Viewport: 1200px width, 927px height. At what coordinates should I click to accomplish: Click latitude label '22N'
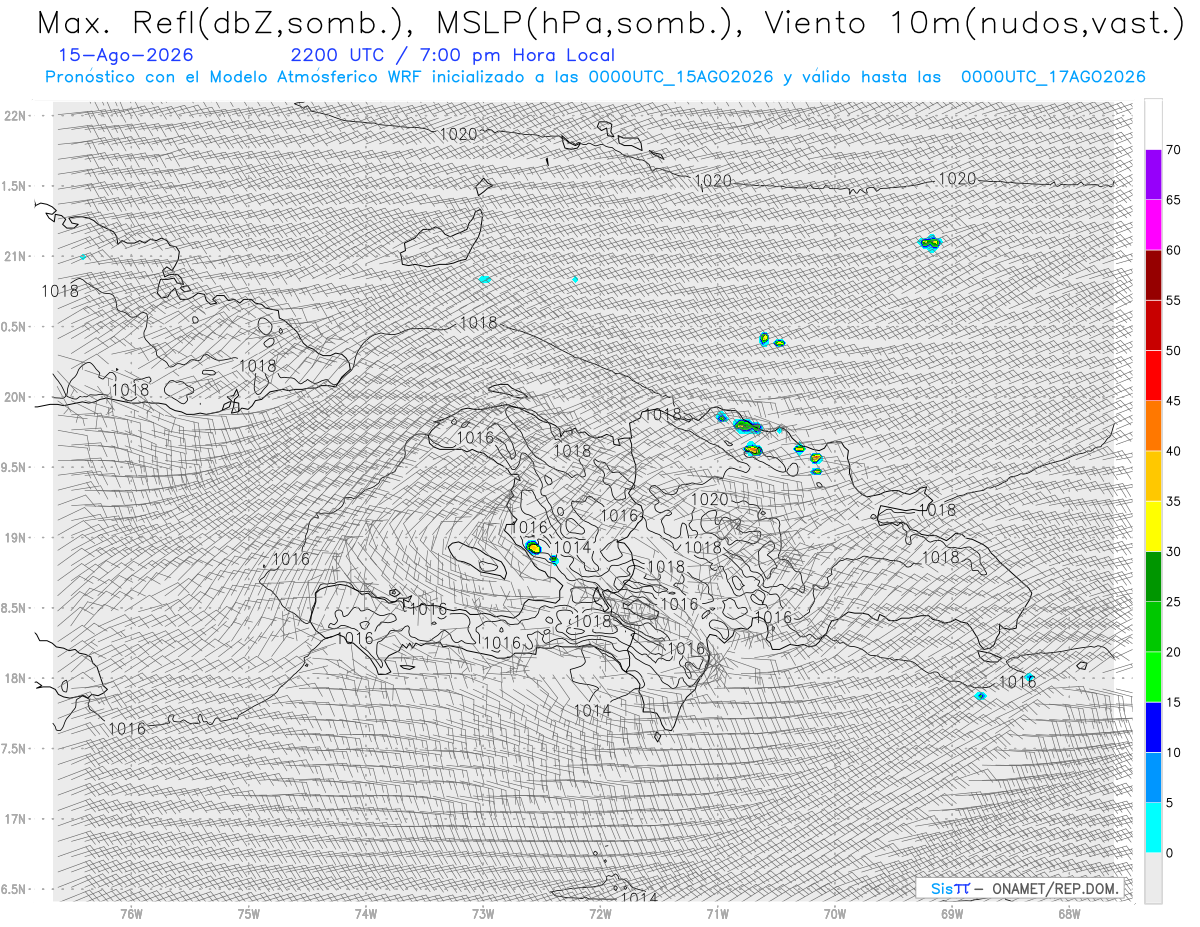(14, 116)
